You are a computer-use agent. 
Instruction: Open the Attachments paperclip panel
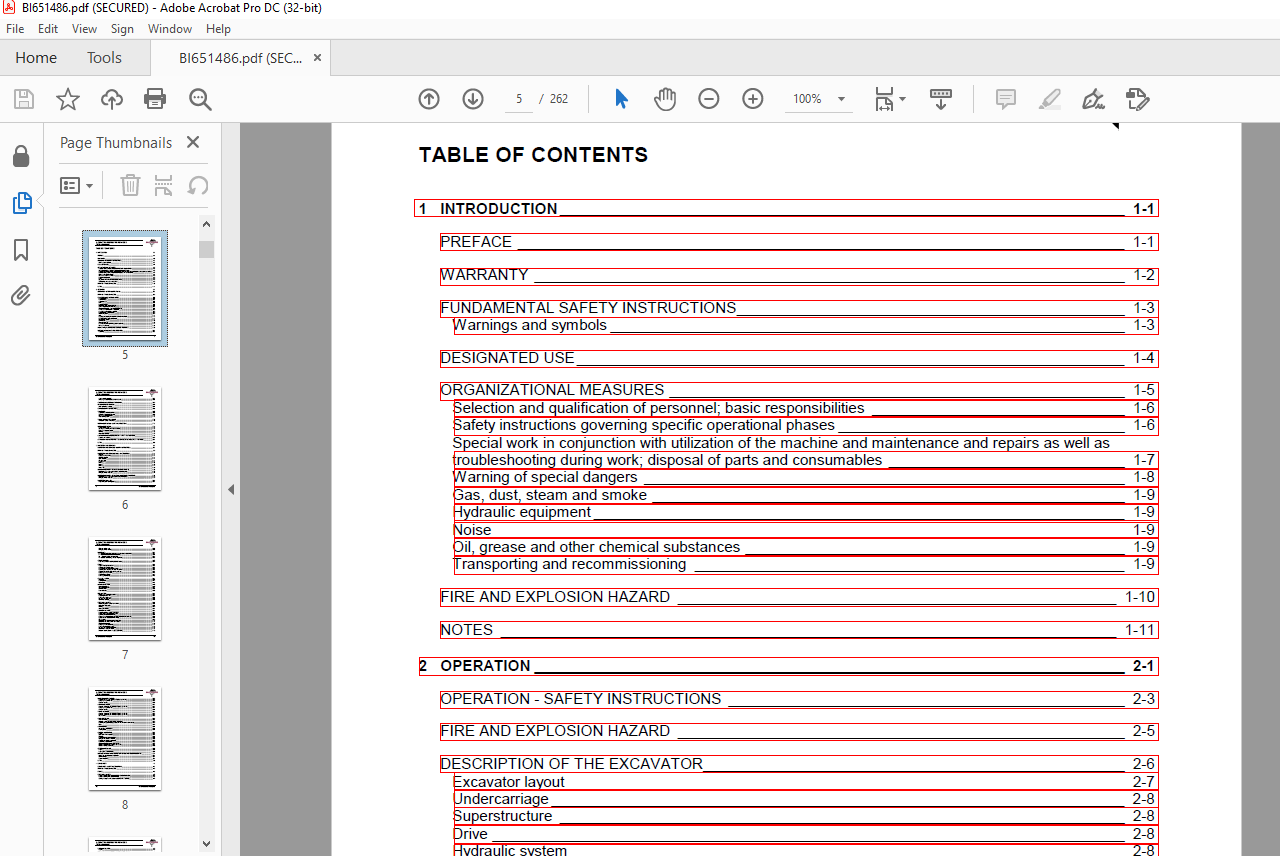click(x=21, y=295)
